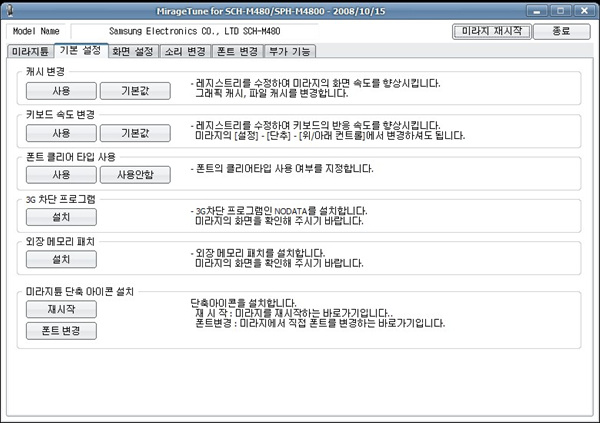Click 사용안함 to disable font ClearType
Screen dimensions: 600x423
click(135, 175)
